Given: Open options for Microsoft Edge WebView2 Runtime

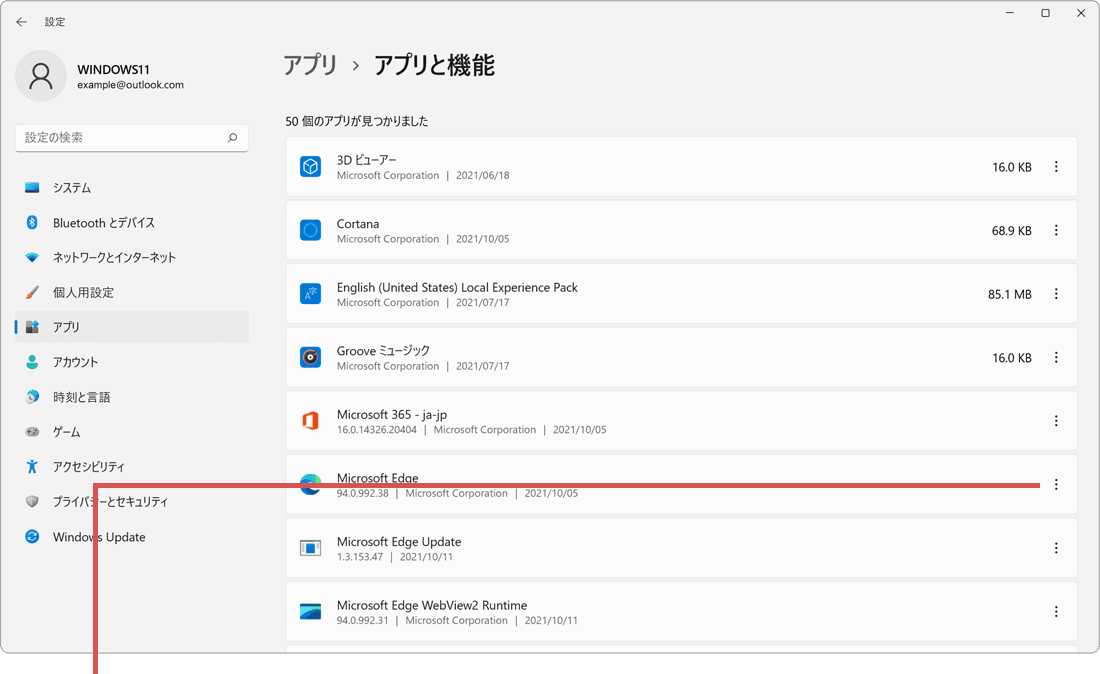Looking at the screenshot, I should (x=1056, y=611).
